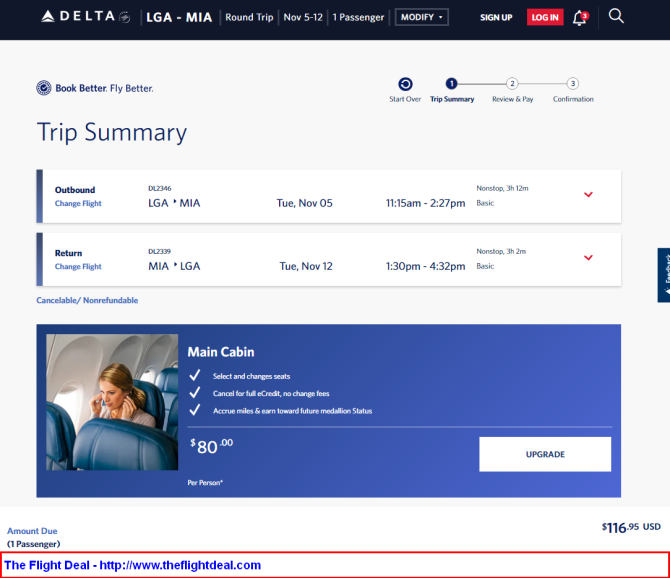
Task: Click the 11:15am - 2:27pm time
Action: [x=426, y=203]
